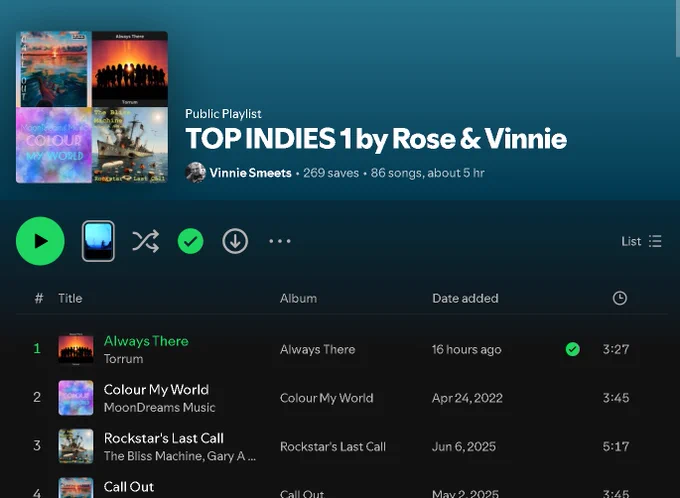This screenshot has width=680, height=498.
Task: Click the vertical scrollbar thumb at top right
Action: point(678,28)
